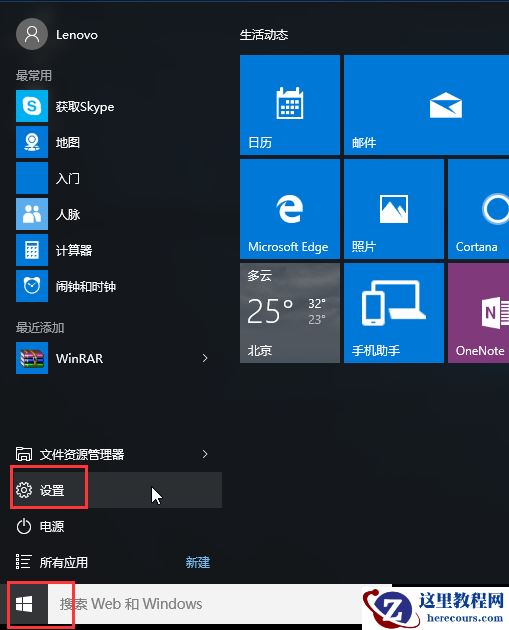Screen dimensions: 509x630
Task: Click the Windows Start logo button
Action: (24, 604)
